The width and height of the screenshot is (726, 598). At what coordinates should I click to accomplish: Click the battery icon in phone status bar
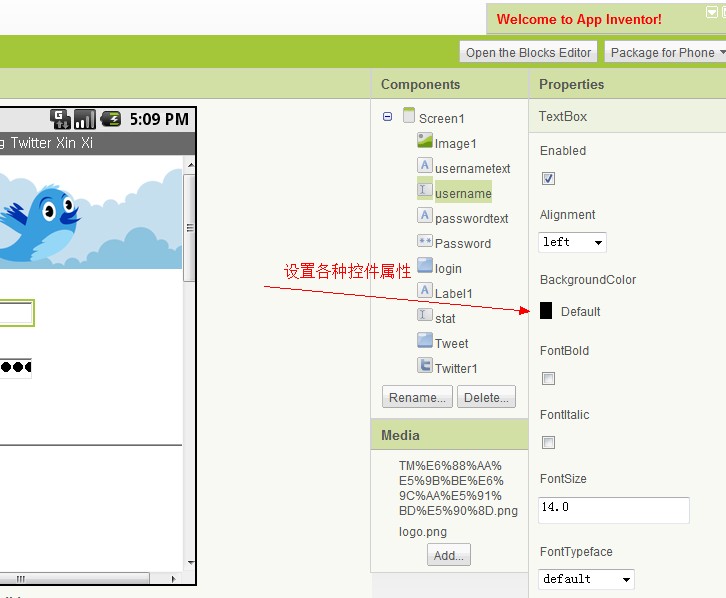(x=111, y=119)
